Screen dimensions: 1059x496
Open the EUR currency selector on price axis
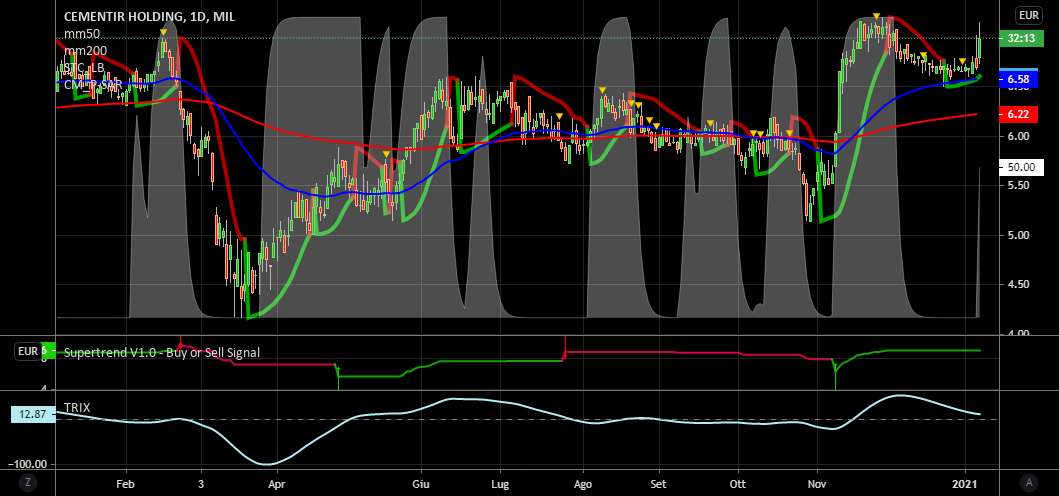pos(1027,15)
